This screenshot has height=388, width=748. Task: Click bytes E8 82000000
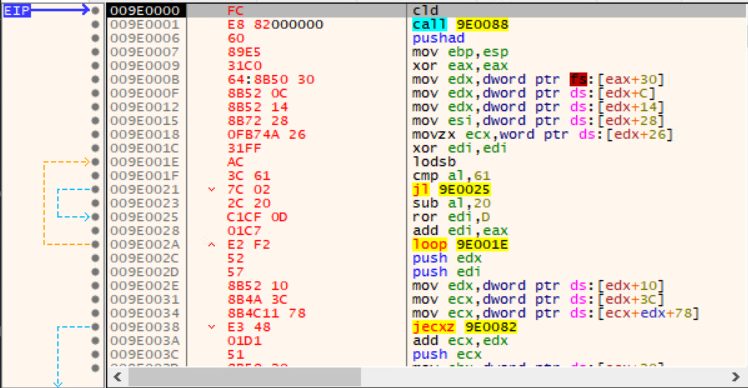pos(275,24)
